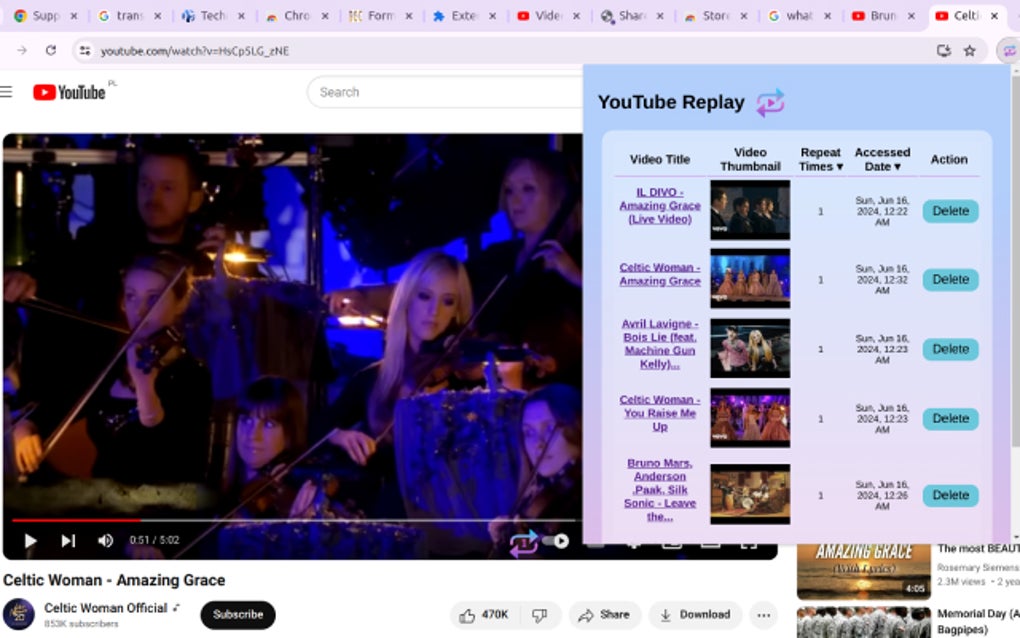1020x638 pixels.
Task: Skip to next video with the next icon
Action: click(68, 540)
